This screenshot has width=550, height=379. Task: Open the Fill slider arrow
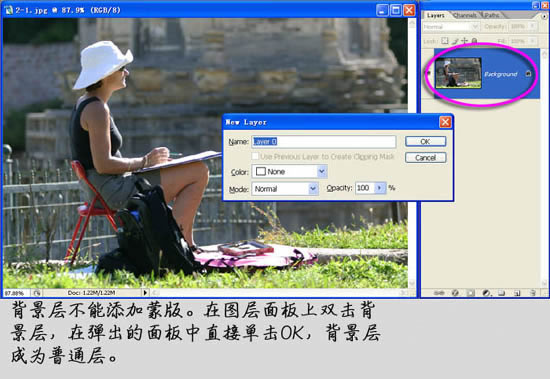(x=532, y=41)
